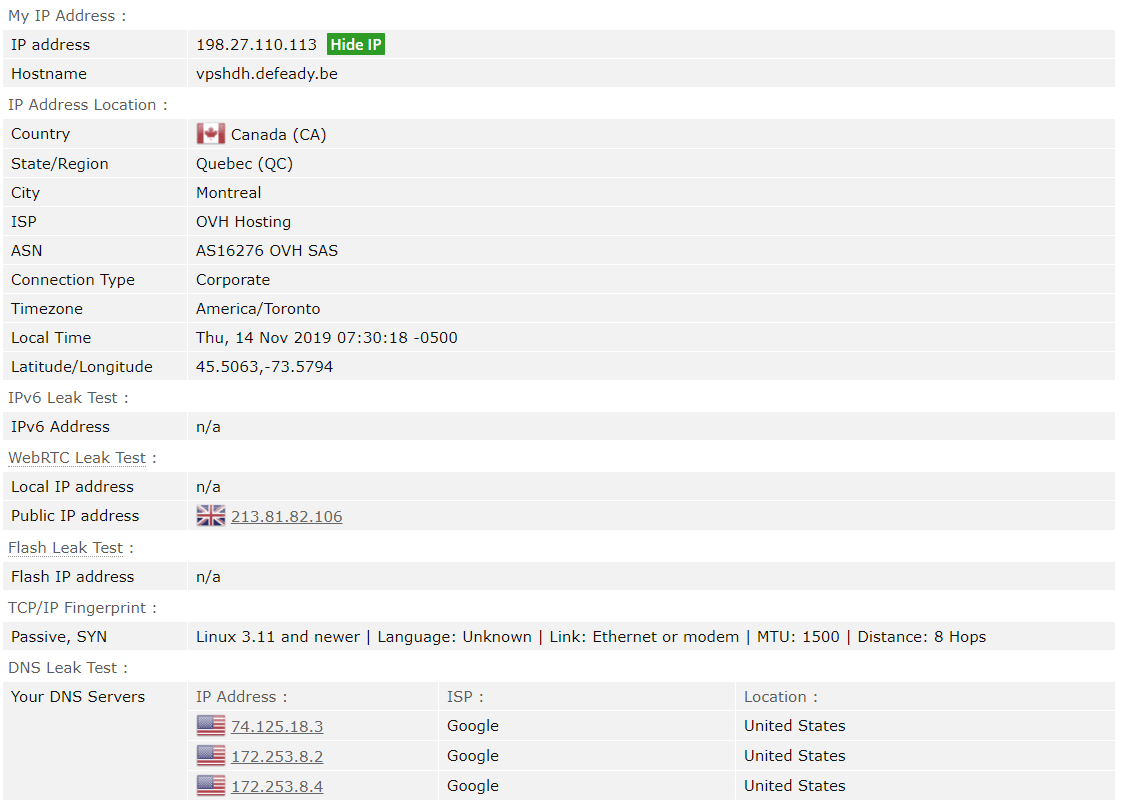
Task: Select the IP address value 198.27.110.113
Action: (x=256, y=45)
